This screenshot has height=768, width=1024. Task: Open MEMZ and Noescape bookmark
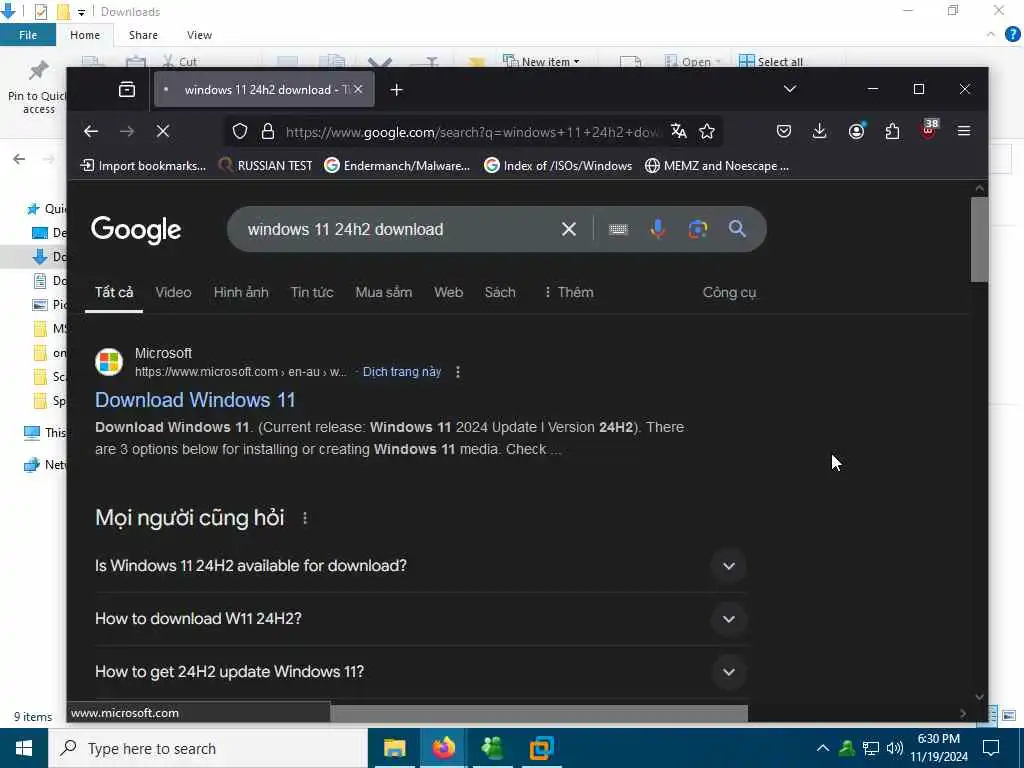[717, 166]
